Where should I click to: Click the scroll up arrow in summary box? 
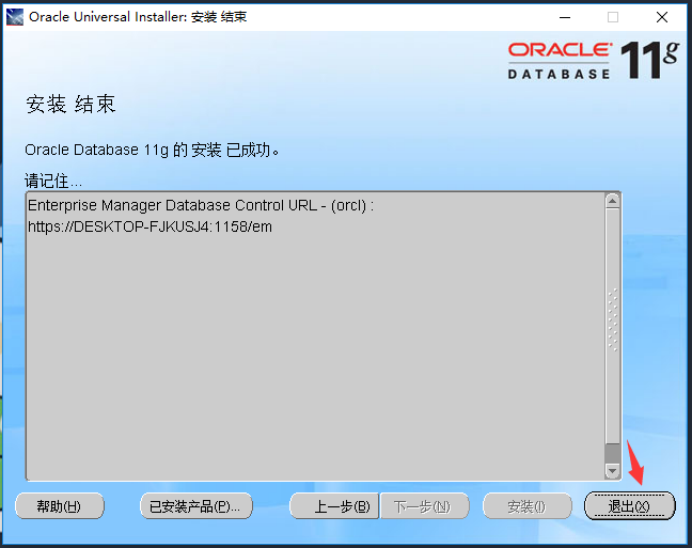pos(612,201)
